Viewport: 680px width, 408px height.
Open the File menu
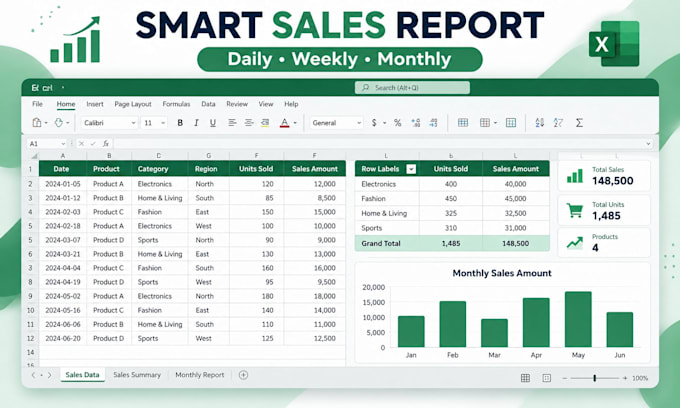coord(37,104)
